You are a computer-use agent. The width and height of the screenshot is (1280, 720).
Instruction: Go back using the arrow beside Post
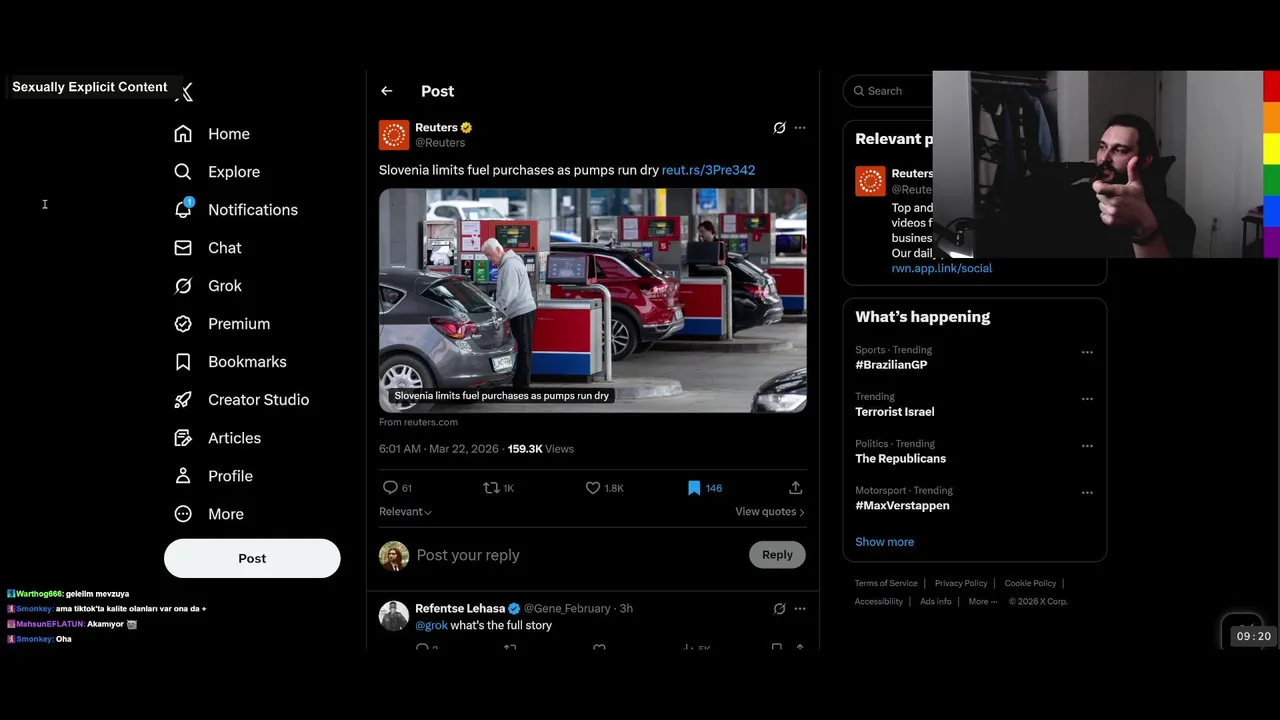(x=387, y=91)
